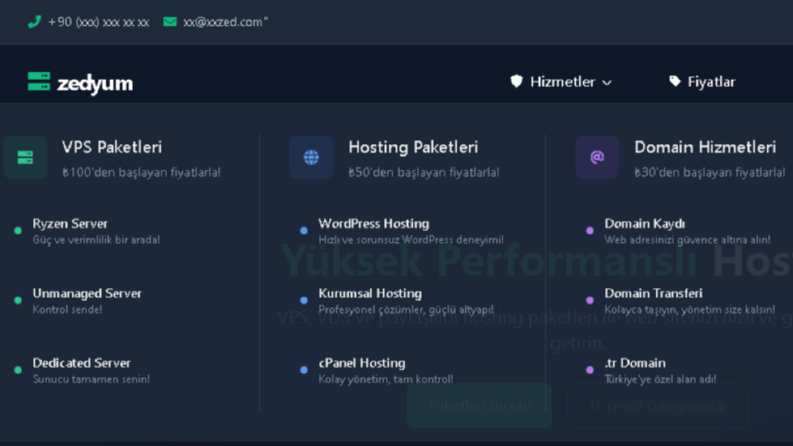Screen dimensions: 793x446
Task: Click the purple dot beside .tr Domain
Action: (x=590, y=370)
